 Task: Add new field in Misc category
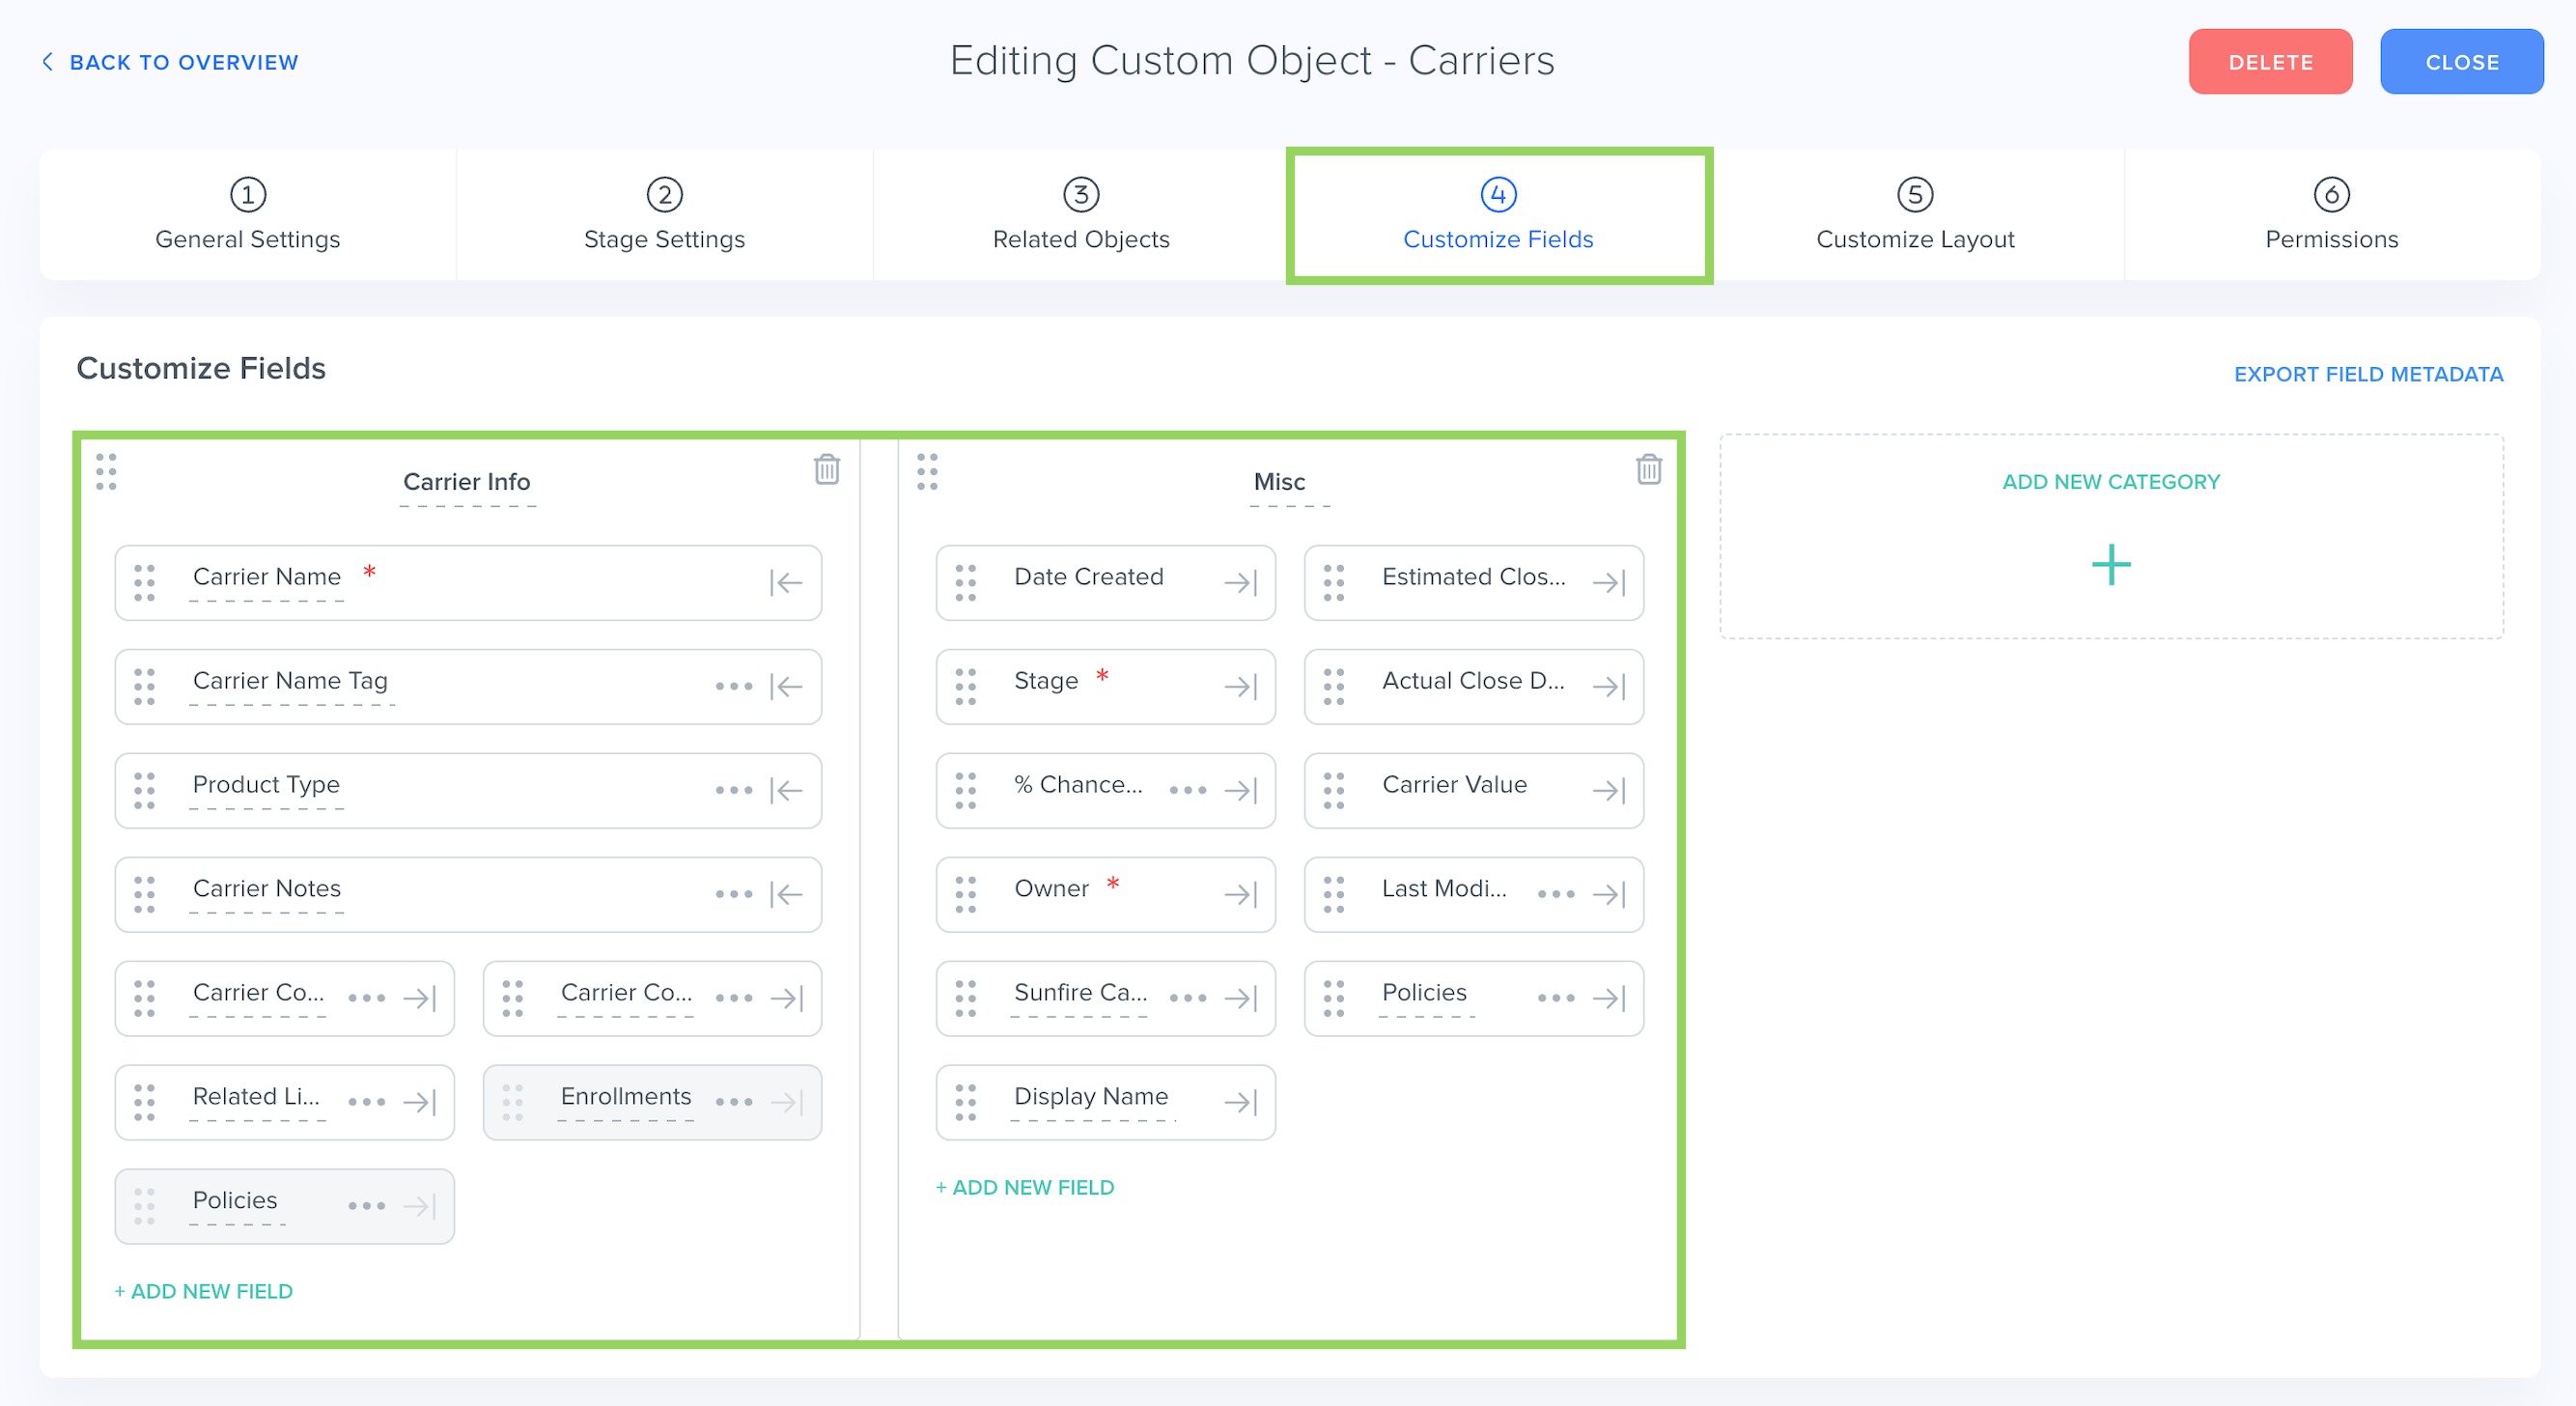(x=1024, y=1187)
